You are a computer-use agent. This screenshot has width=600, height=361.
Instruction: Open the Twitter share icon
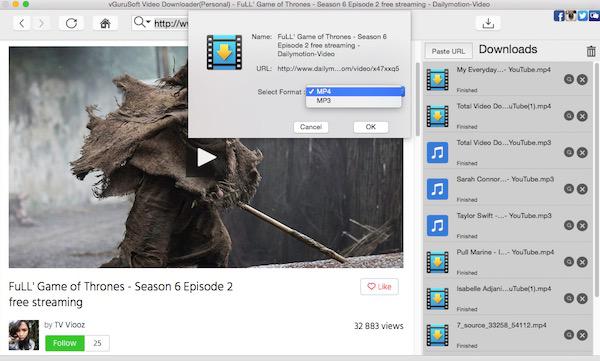583,16
